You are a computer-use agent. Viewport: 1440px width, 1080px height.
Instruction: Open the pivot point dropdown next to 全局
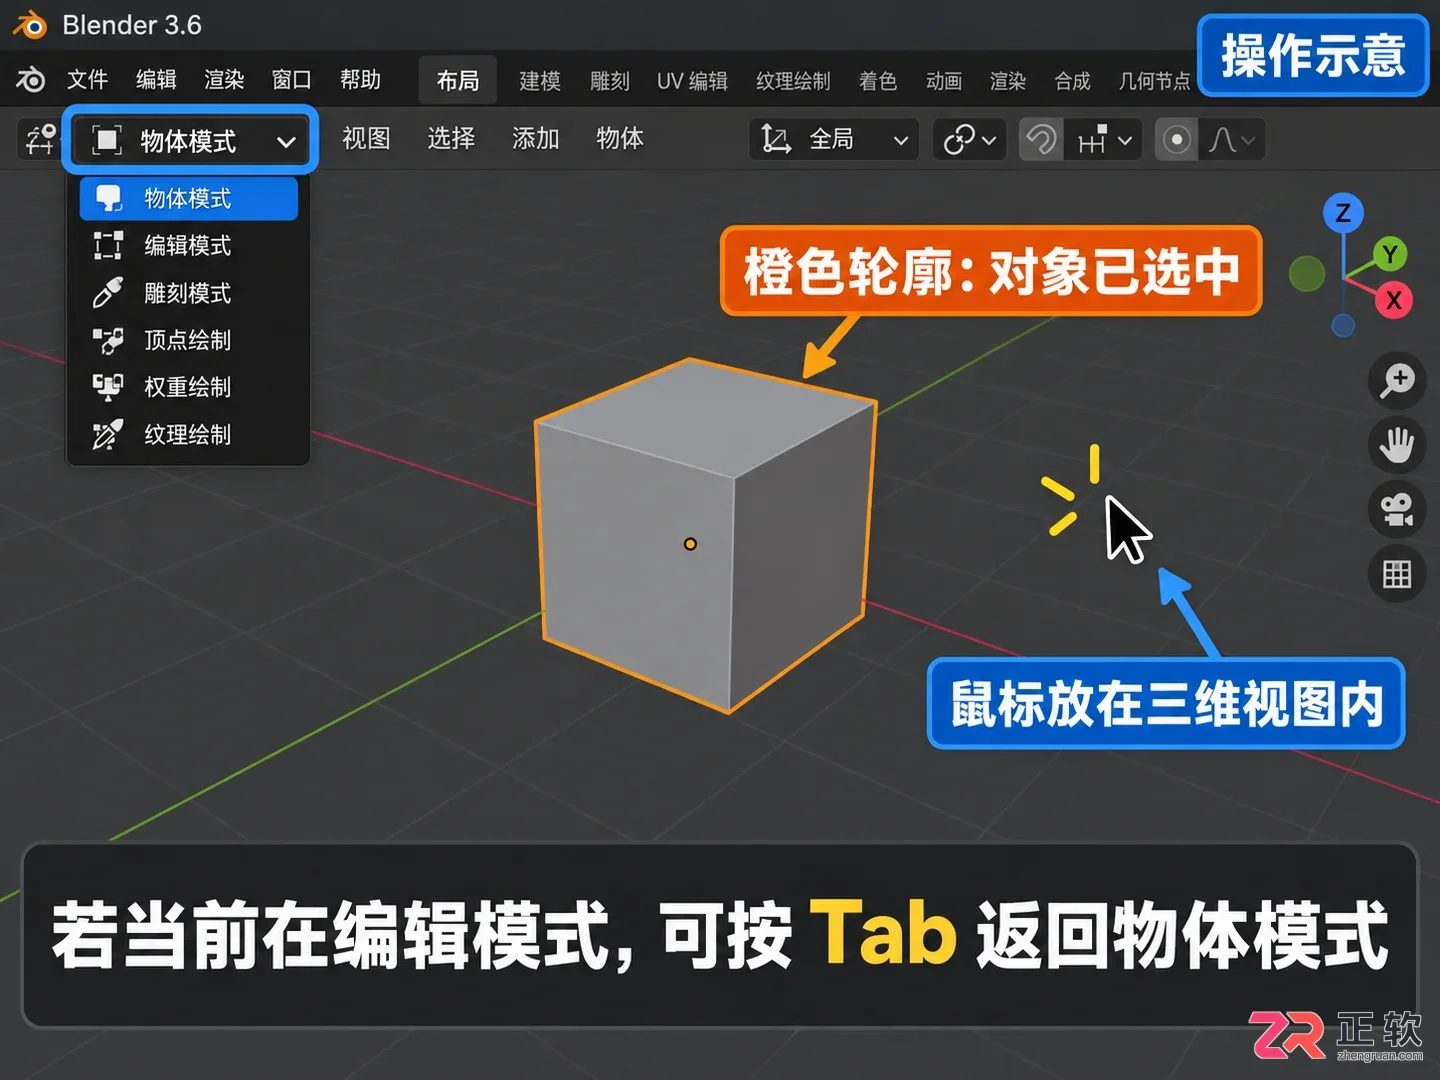click(x=970, y=140)
